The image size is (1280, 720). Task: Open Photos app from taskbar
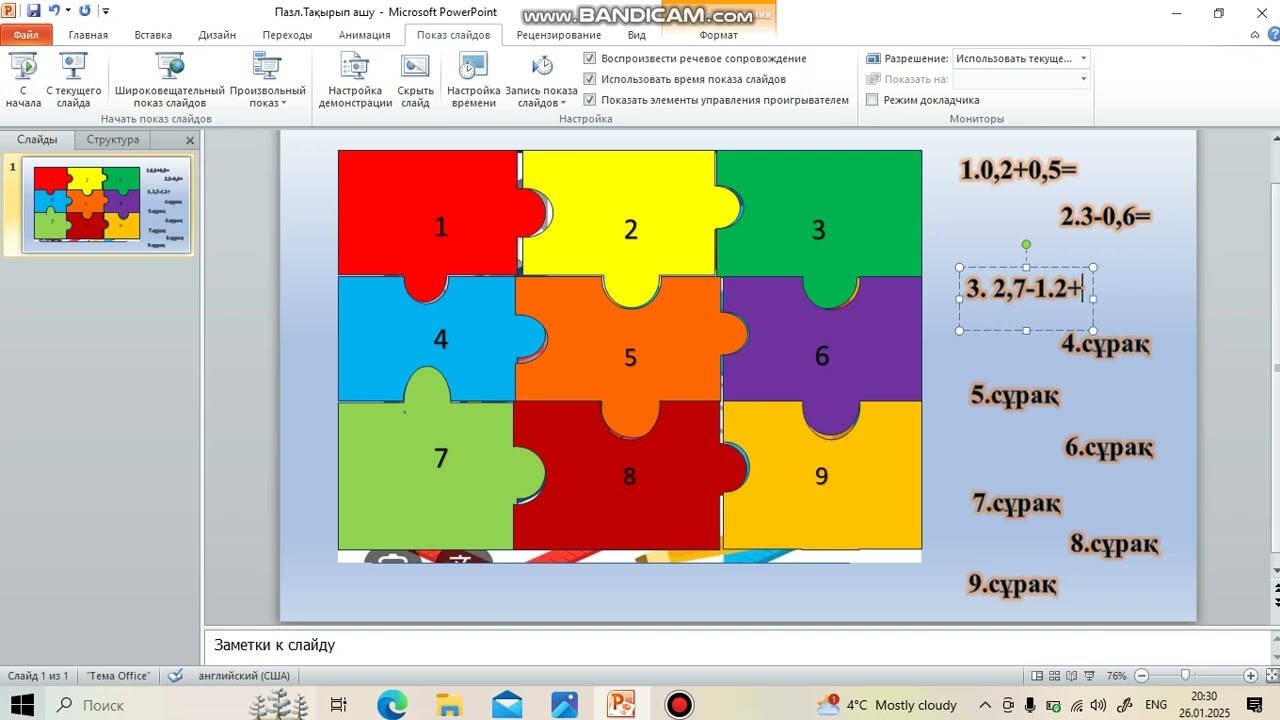pos(564,705)
